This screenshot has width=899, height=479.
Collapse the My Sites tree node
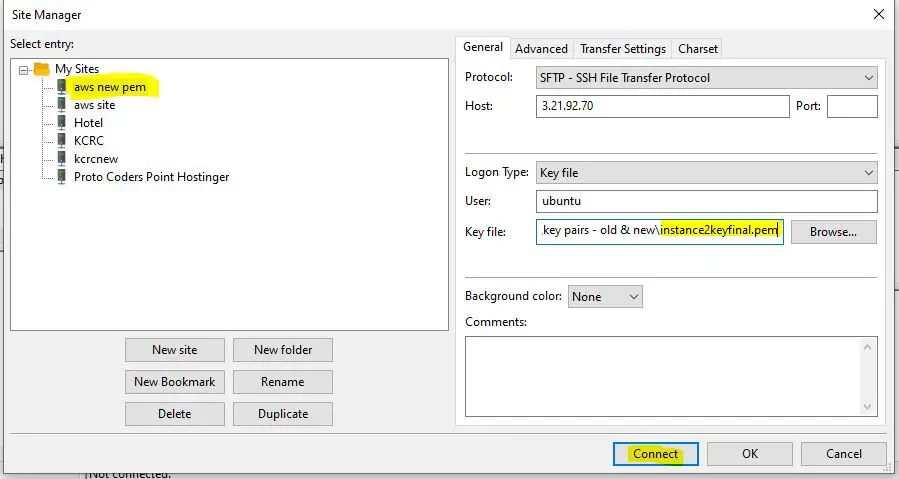click(24, 70)
